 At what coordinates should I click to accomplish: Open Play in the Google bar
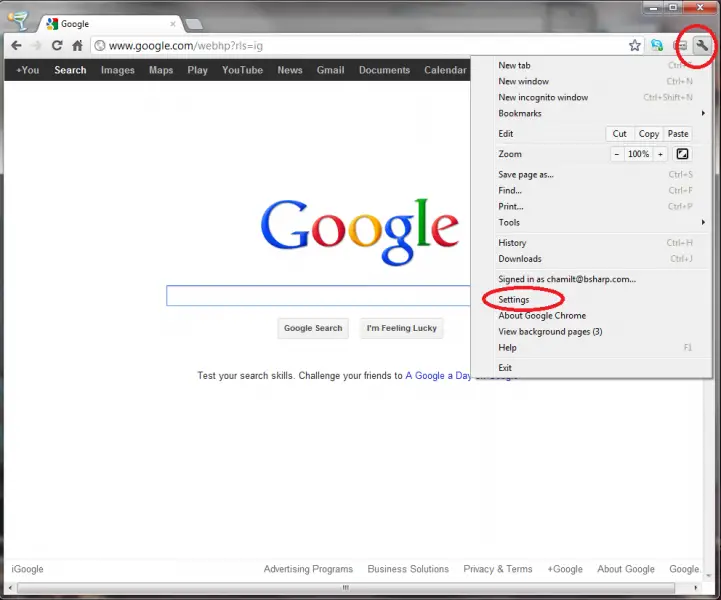coord(197,70)
